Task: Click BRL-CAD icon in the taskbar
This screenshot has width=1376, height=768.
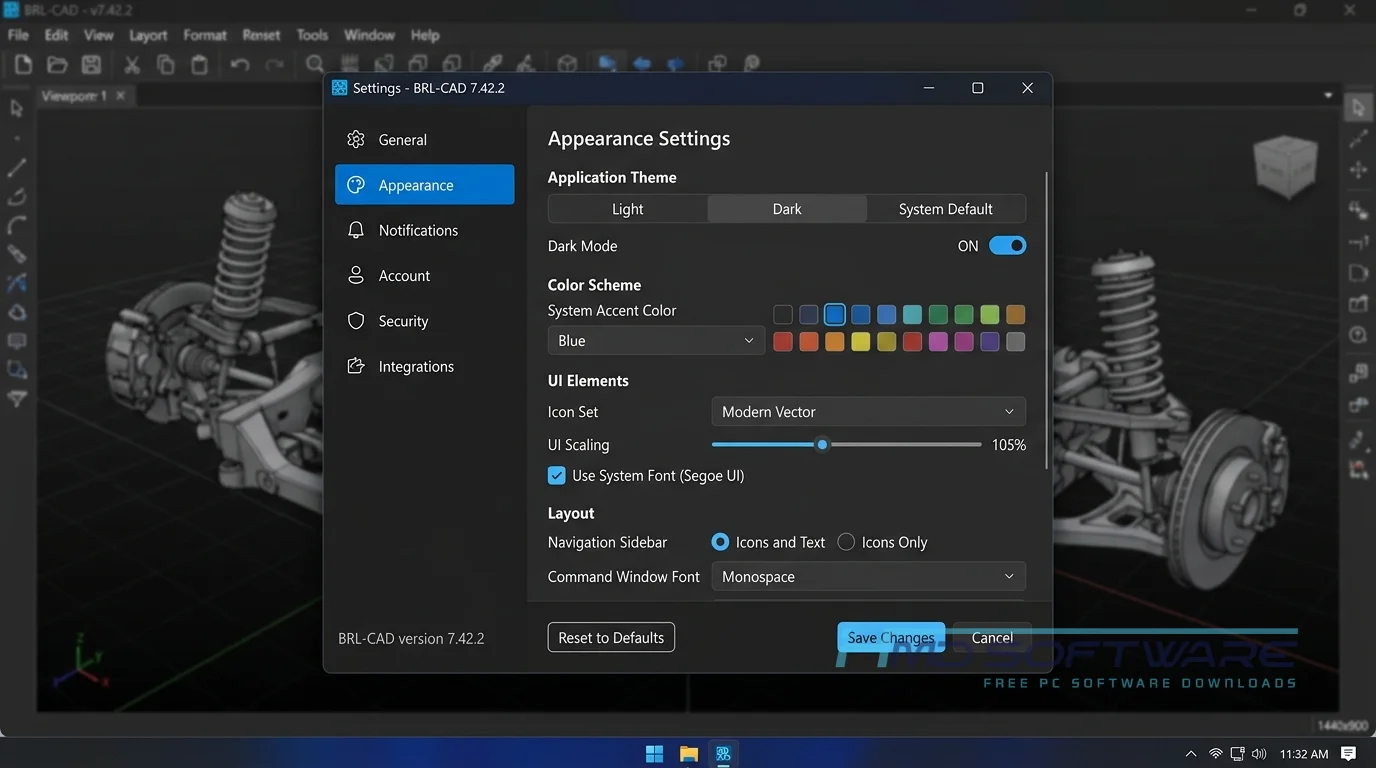Action: click(x=723, y=753)
